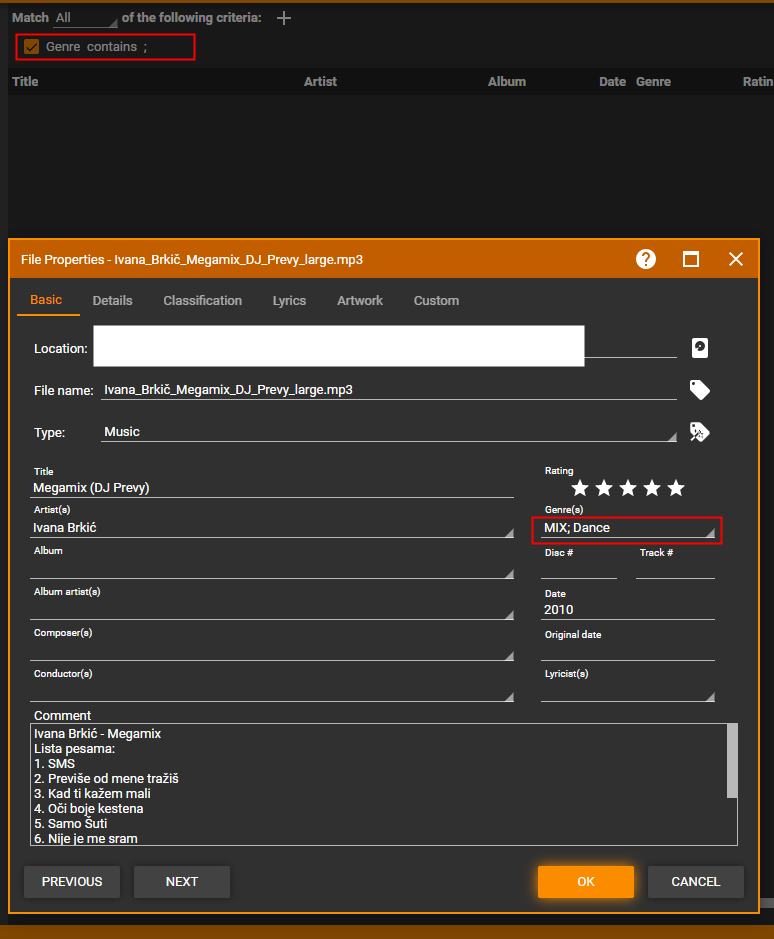The height and width of the screenshot is (939, 774).
Task: Expand the Genre(s) dropdown
Action: point(710,534)
